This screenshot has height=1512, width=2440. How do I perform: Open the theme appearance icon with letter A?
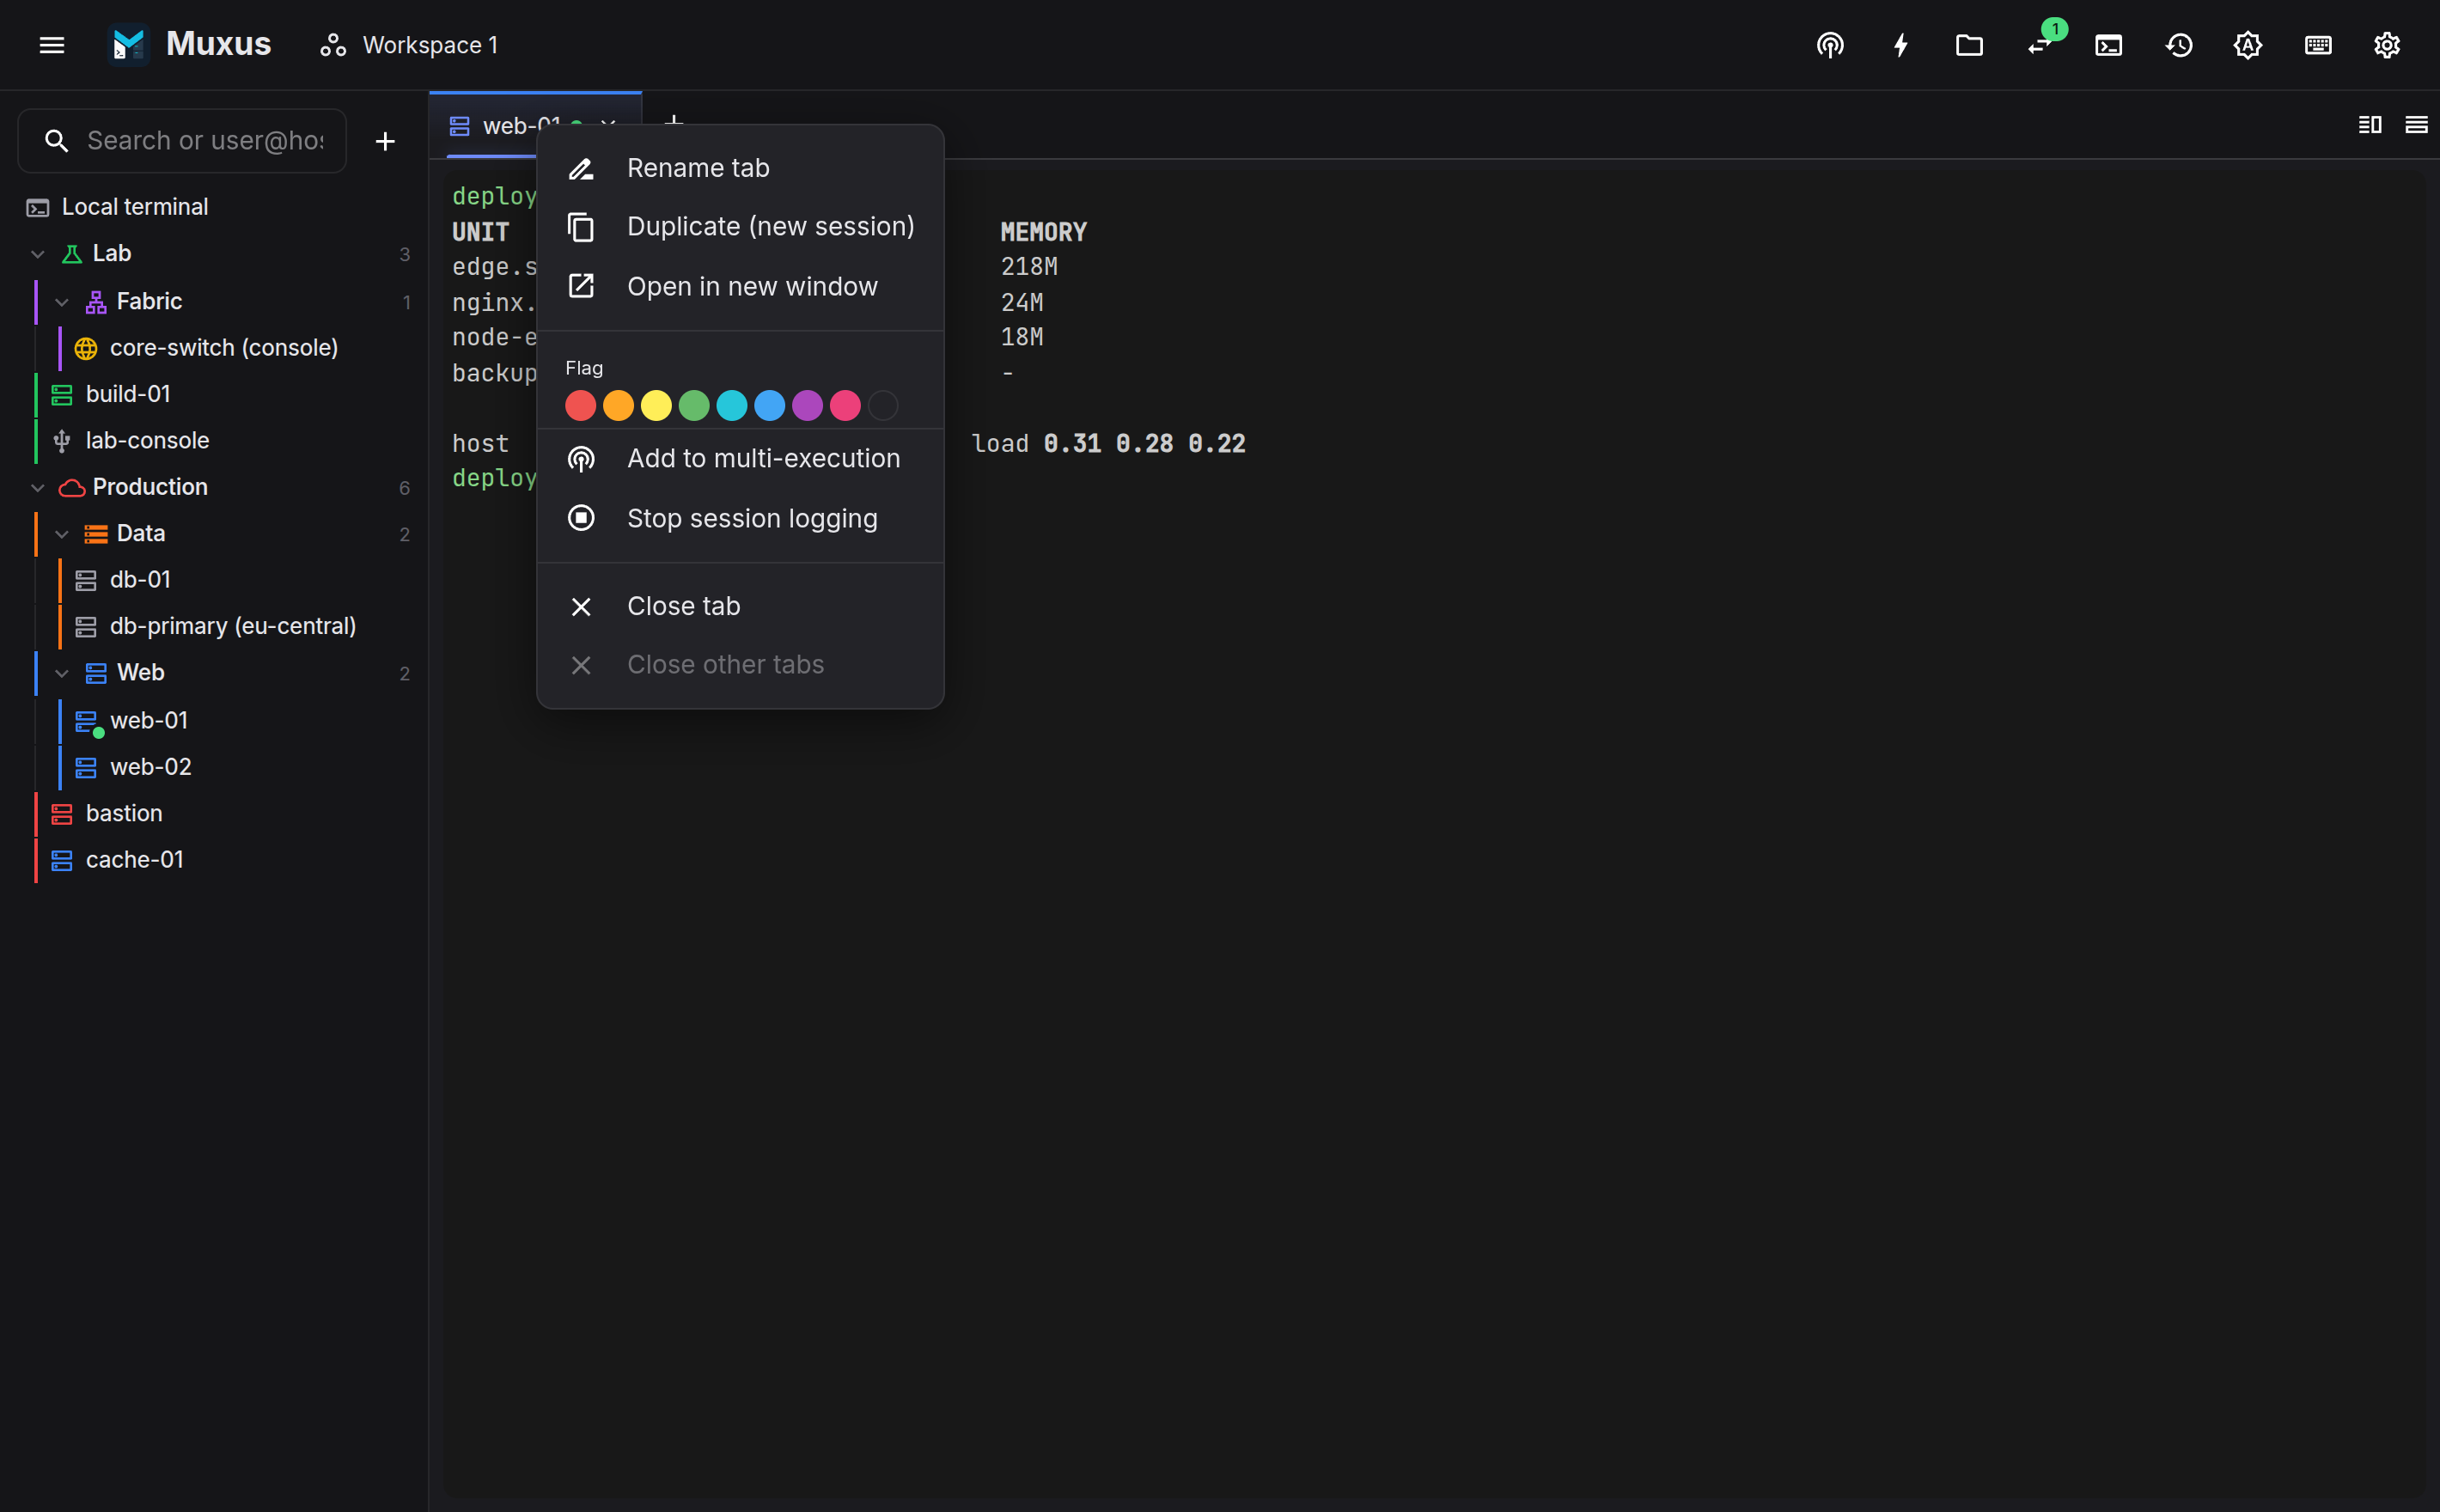(x=2248, y=45)
